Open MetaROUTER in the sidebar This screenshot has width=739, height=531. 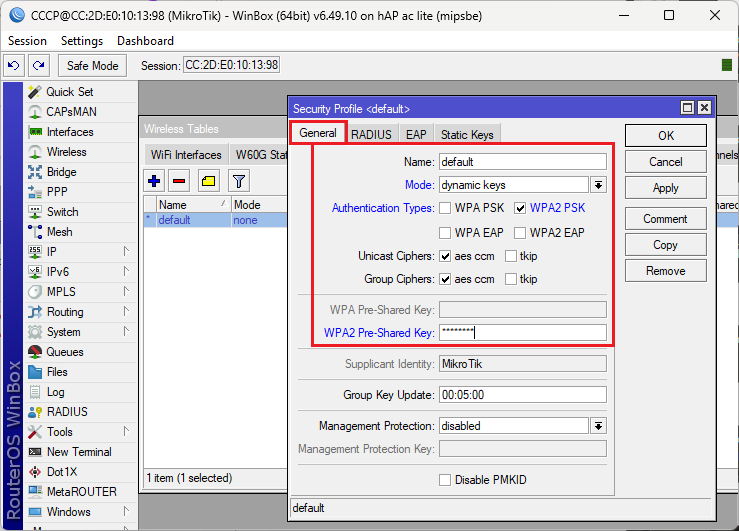point(82,492)
